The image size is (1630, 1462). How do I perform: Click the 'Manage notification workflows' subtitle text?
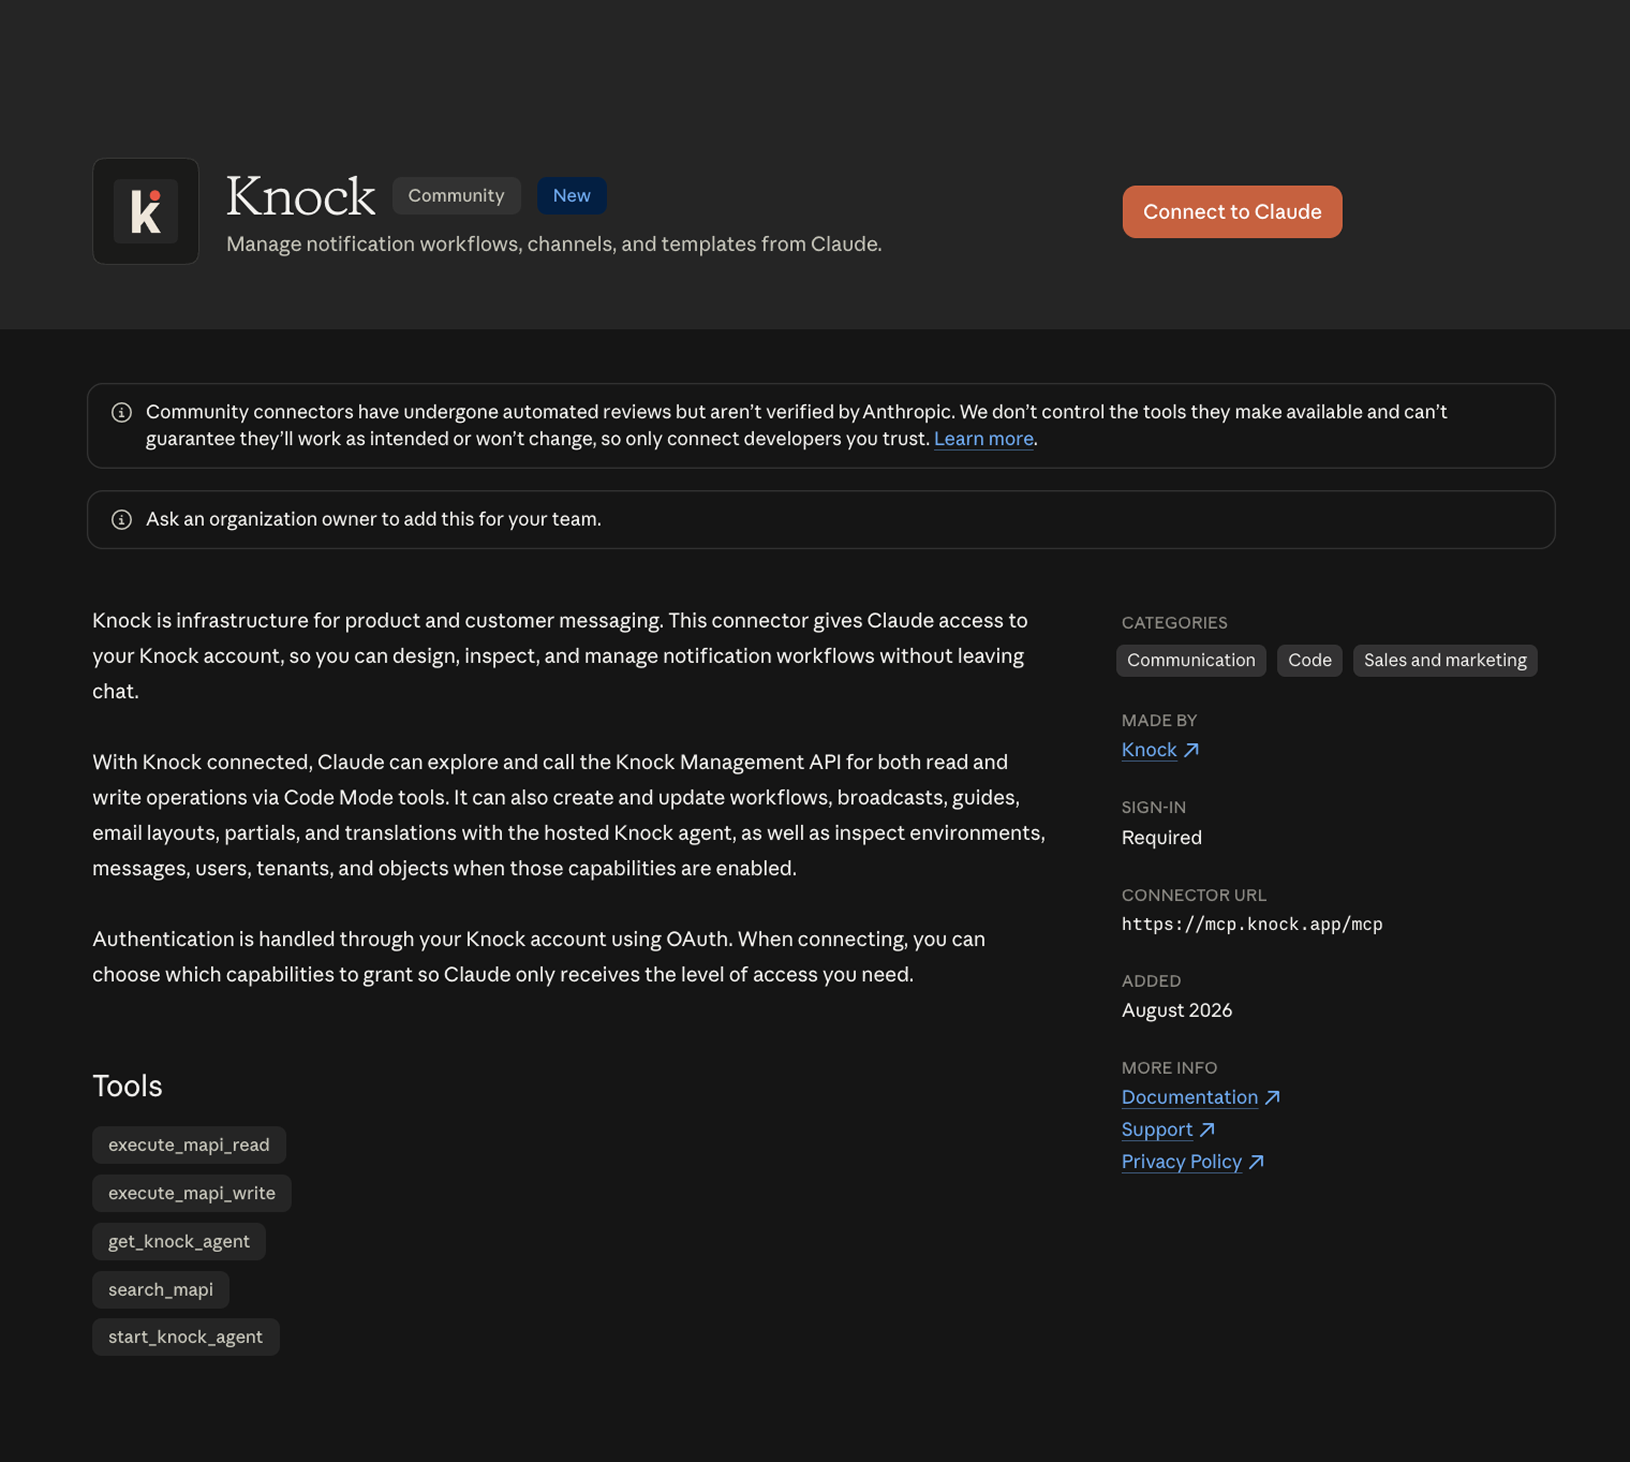pyautogui.click(x=554, y=244)
